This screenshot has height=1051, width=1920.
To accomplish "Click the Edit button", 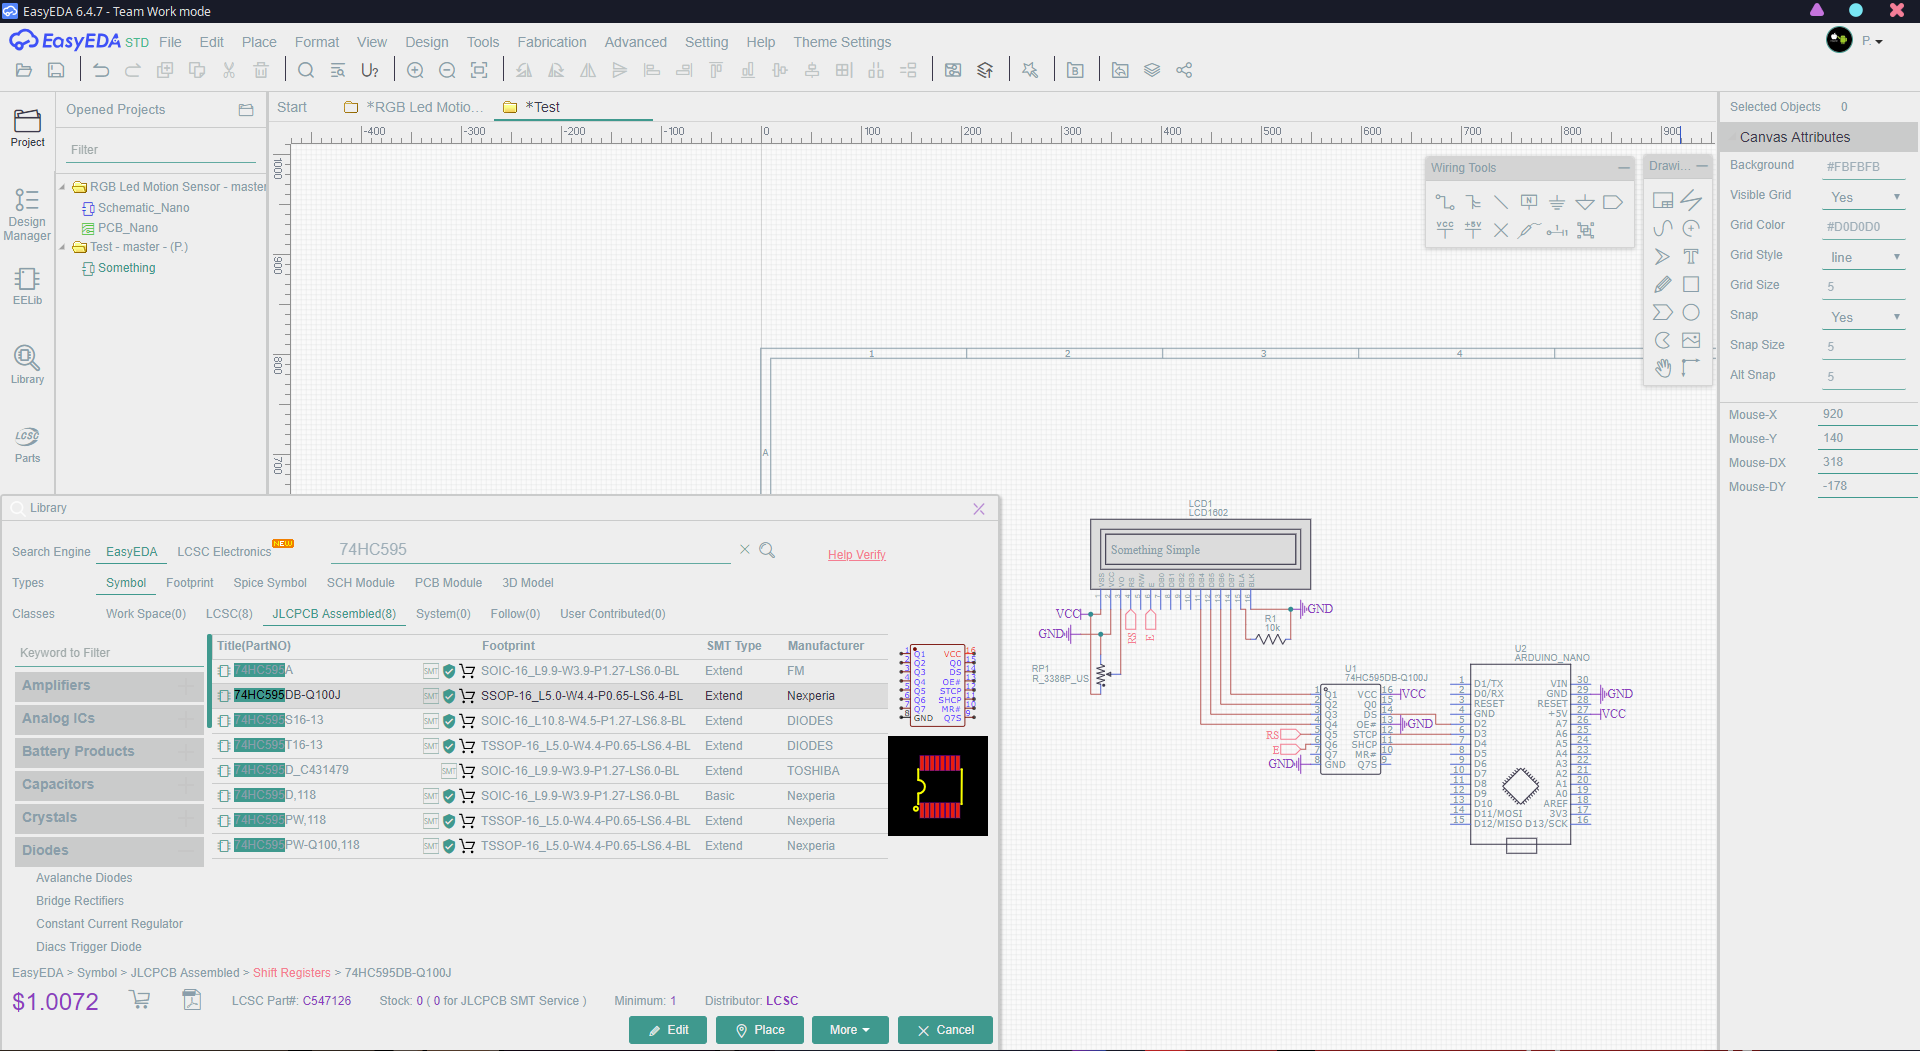I will pyautogui.click(x=668, y=1030).
